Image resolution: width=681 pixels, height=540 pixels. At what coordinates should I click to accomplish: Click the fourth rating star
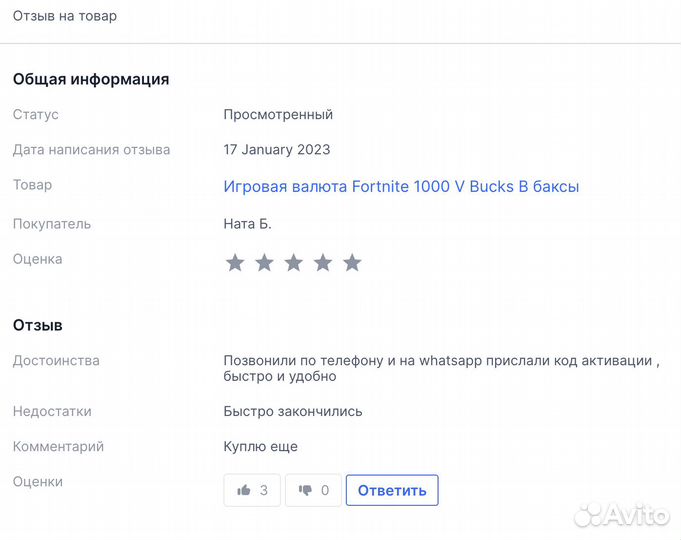323,263
